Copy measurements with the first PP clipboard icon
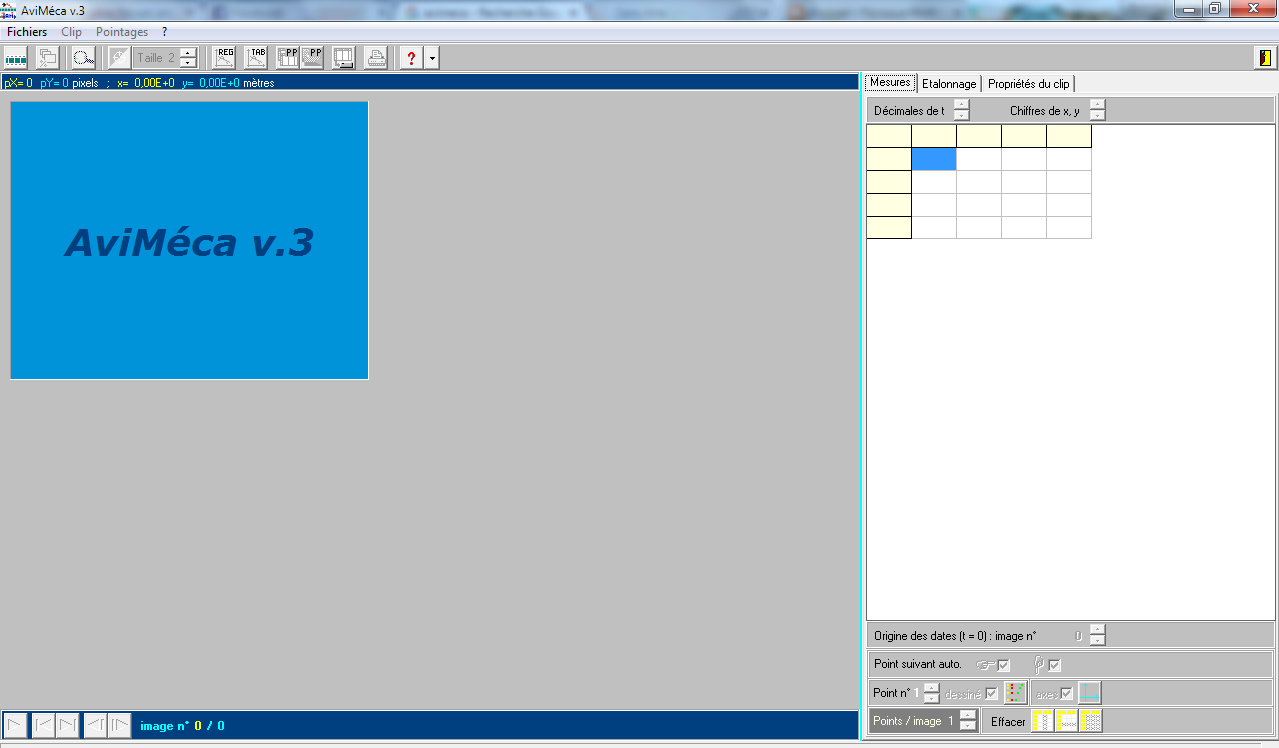This screenshot has width=1279, height=748. (x=288, y=57)
